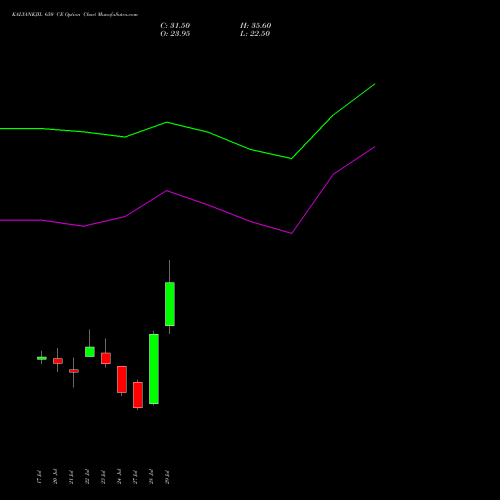Screen dimensions: 500x500
Task: Click the KALYANKJIL 650 CE Options chart title
Action: [75, 15]
